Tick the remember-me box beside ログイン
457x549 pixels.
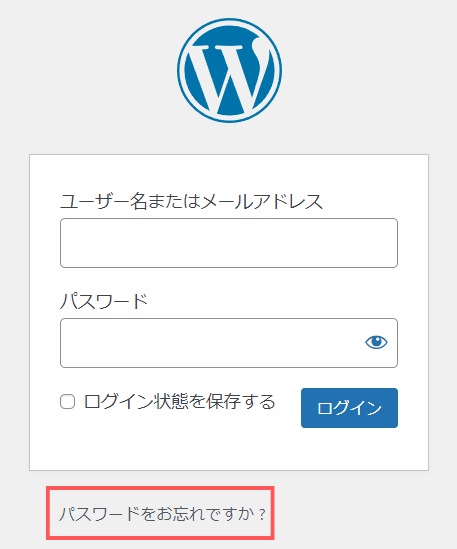[x=67, y=402]
